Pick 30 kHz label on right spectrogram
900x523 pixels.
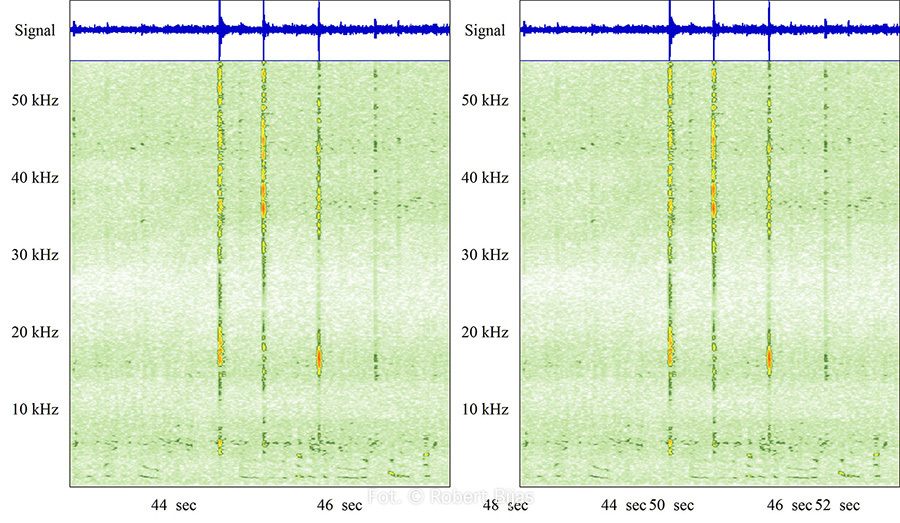coord(485,255)
